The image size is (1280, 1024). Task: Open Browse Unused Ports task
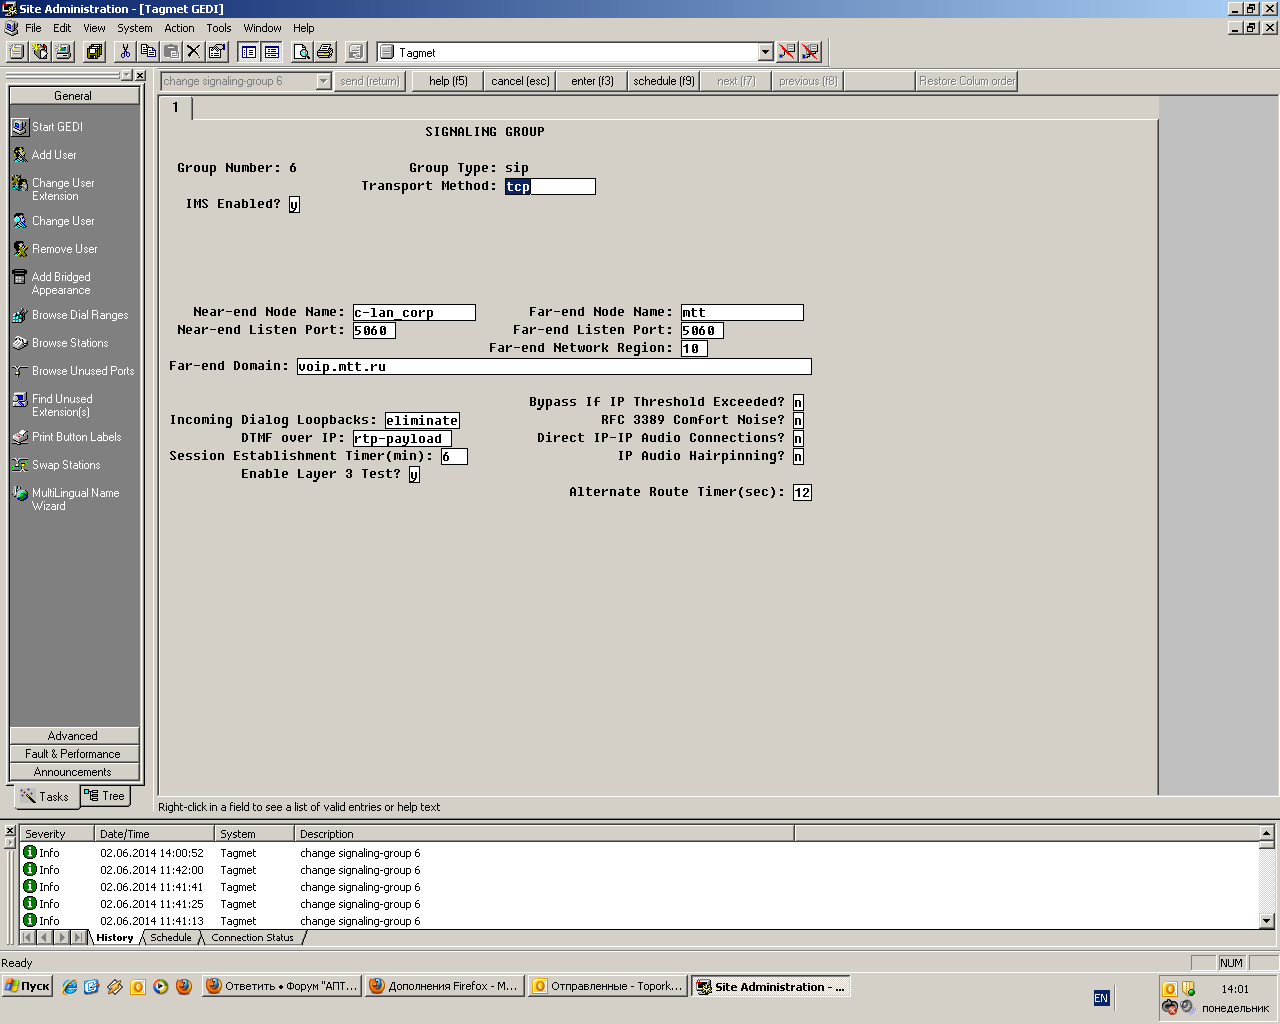point(73,371)
